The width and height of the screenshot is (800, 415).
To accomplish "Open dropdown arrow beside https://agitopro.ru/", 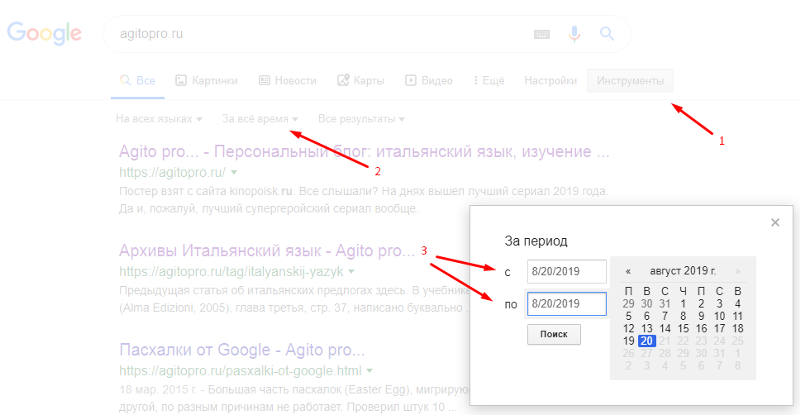I will 234,173.
